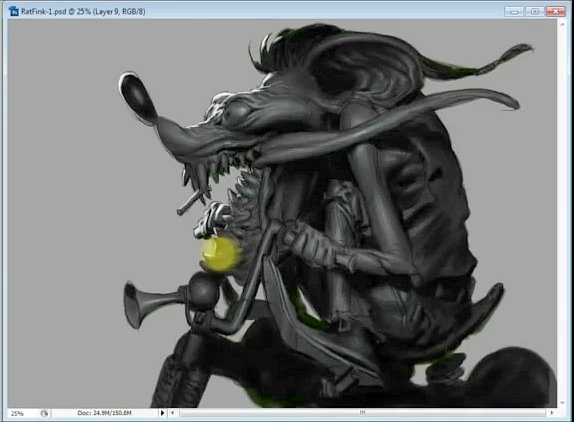Click the yellow headlight on the canvas

pyautogui.click(x=221, y=254)
